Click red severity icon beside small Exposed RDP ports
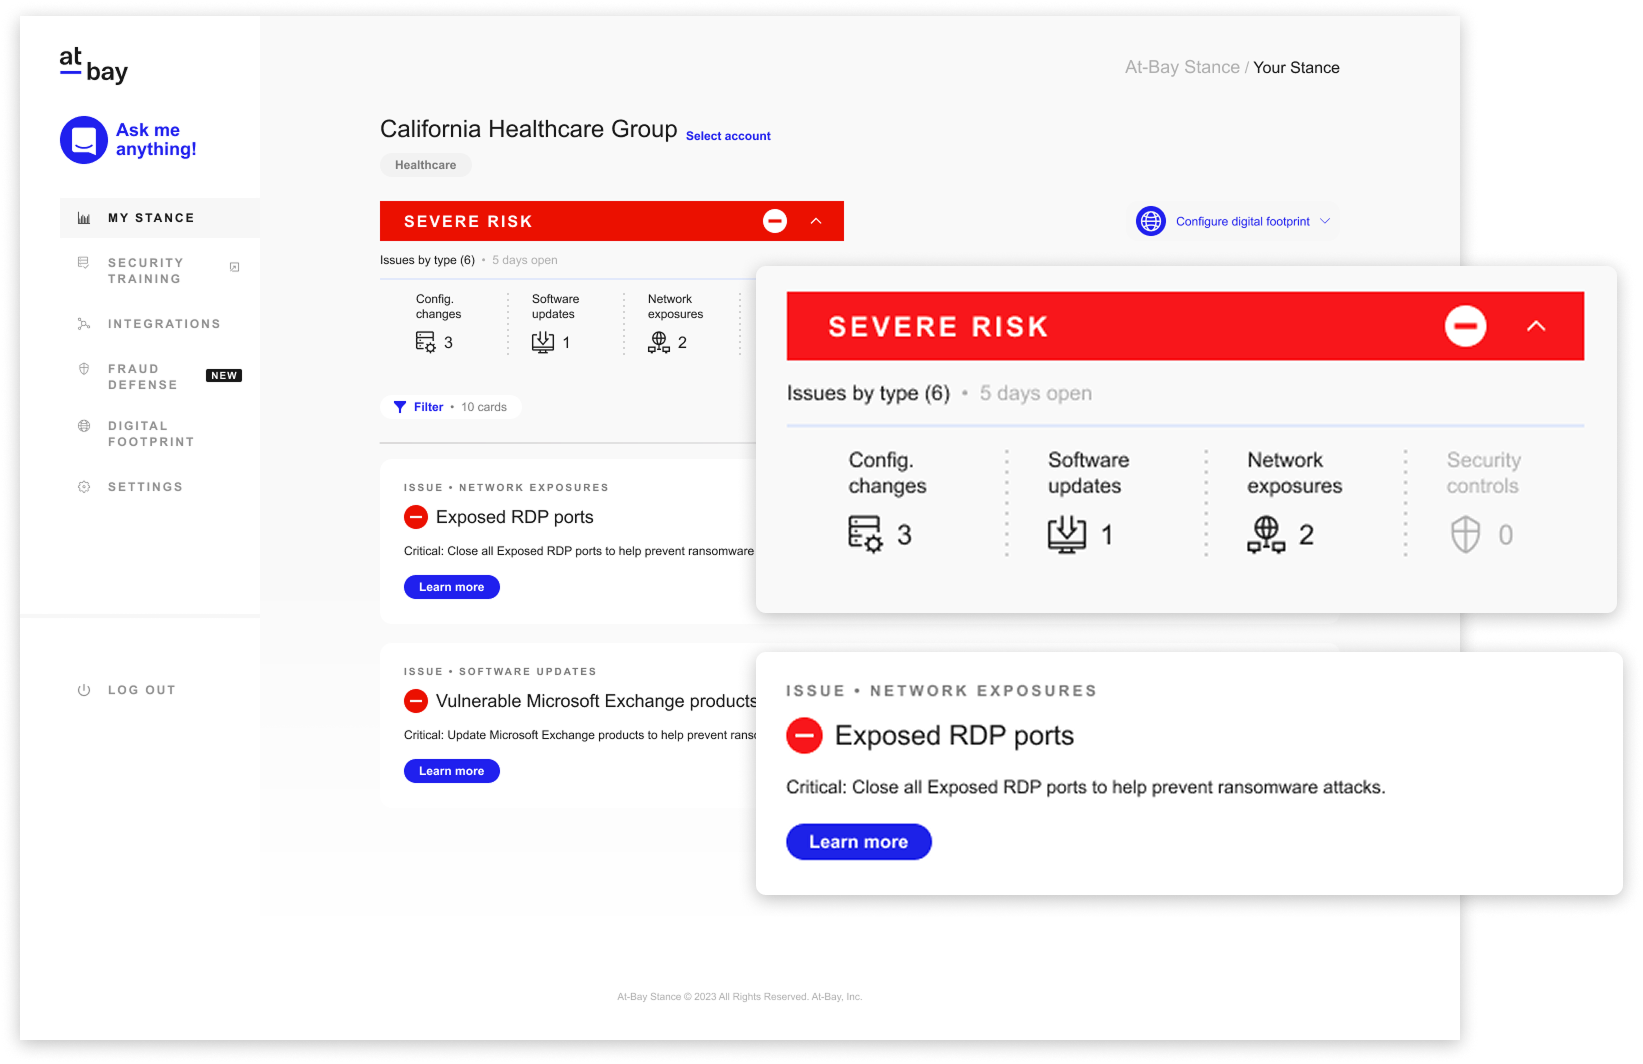Screen dimensions: 1643x1064 tap(416, 517)
